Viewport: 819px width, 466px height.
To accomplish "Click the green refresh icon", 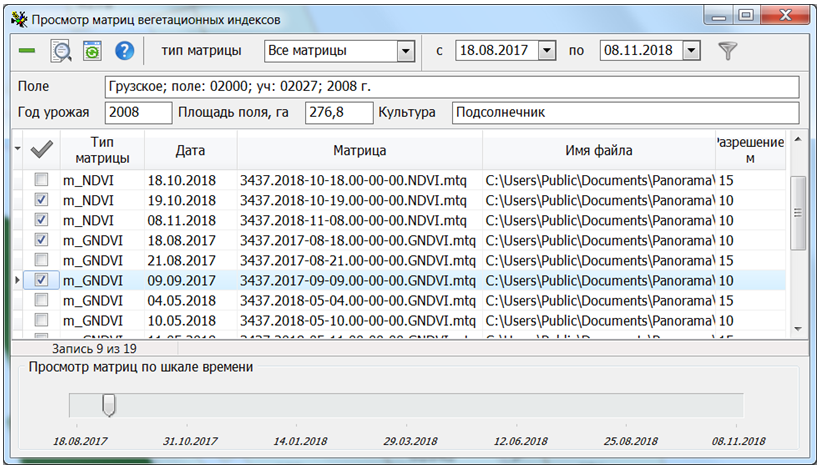I will (92, 51).
